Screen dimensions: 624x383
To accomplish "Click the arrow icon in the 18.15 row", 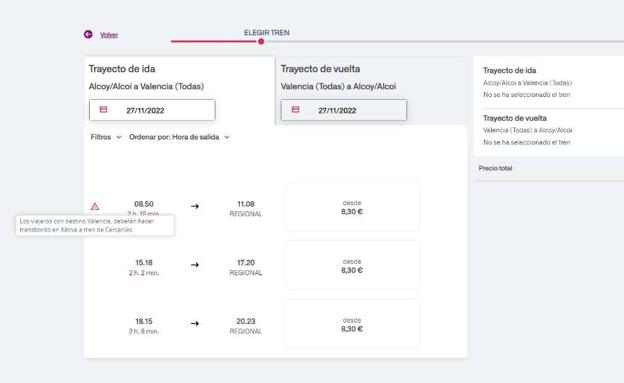I will [195, 323].
